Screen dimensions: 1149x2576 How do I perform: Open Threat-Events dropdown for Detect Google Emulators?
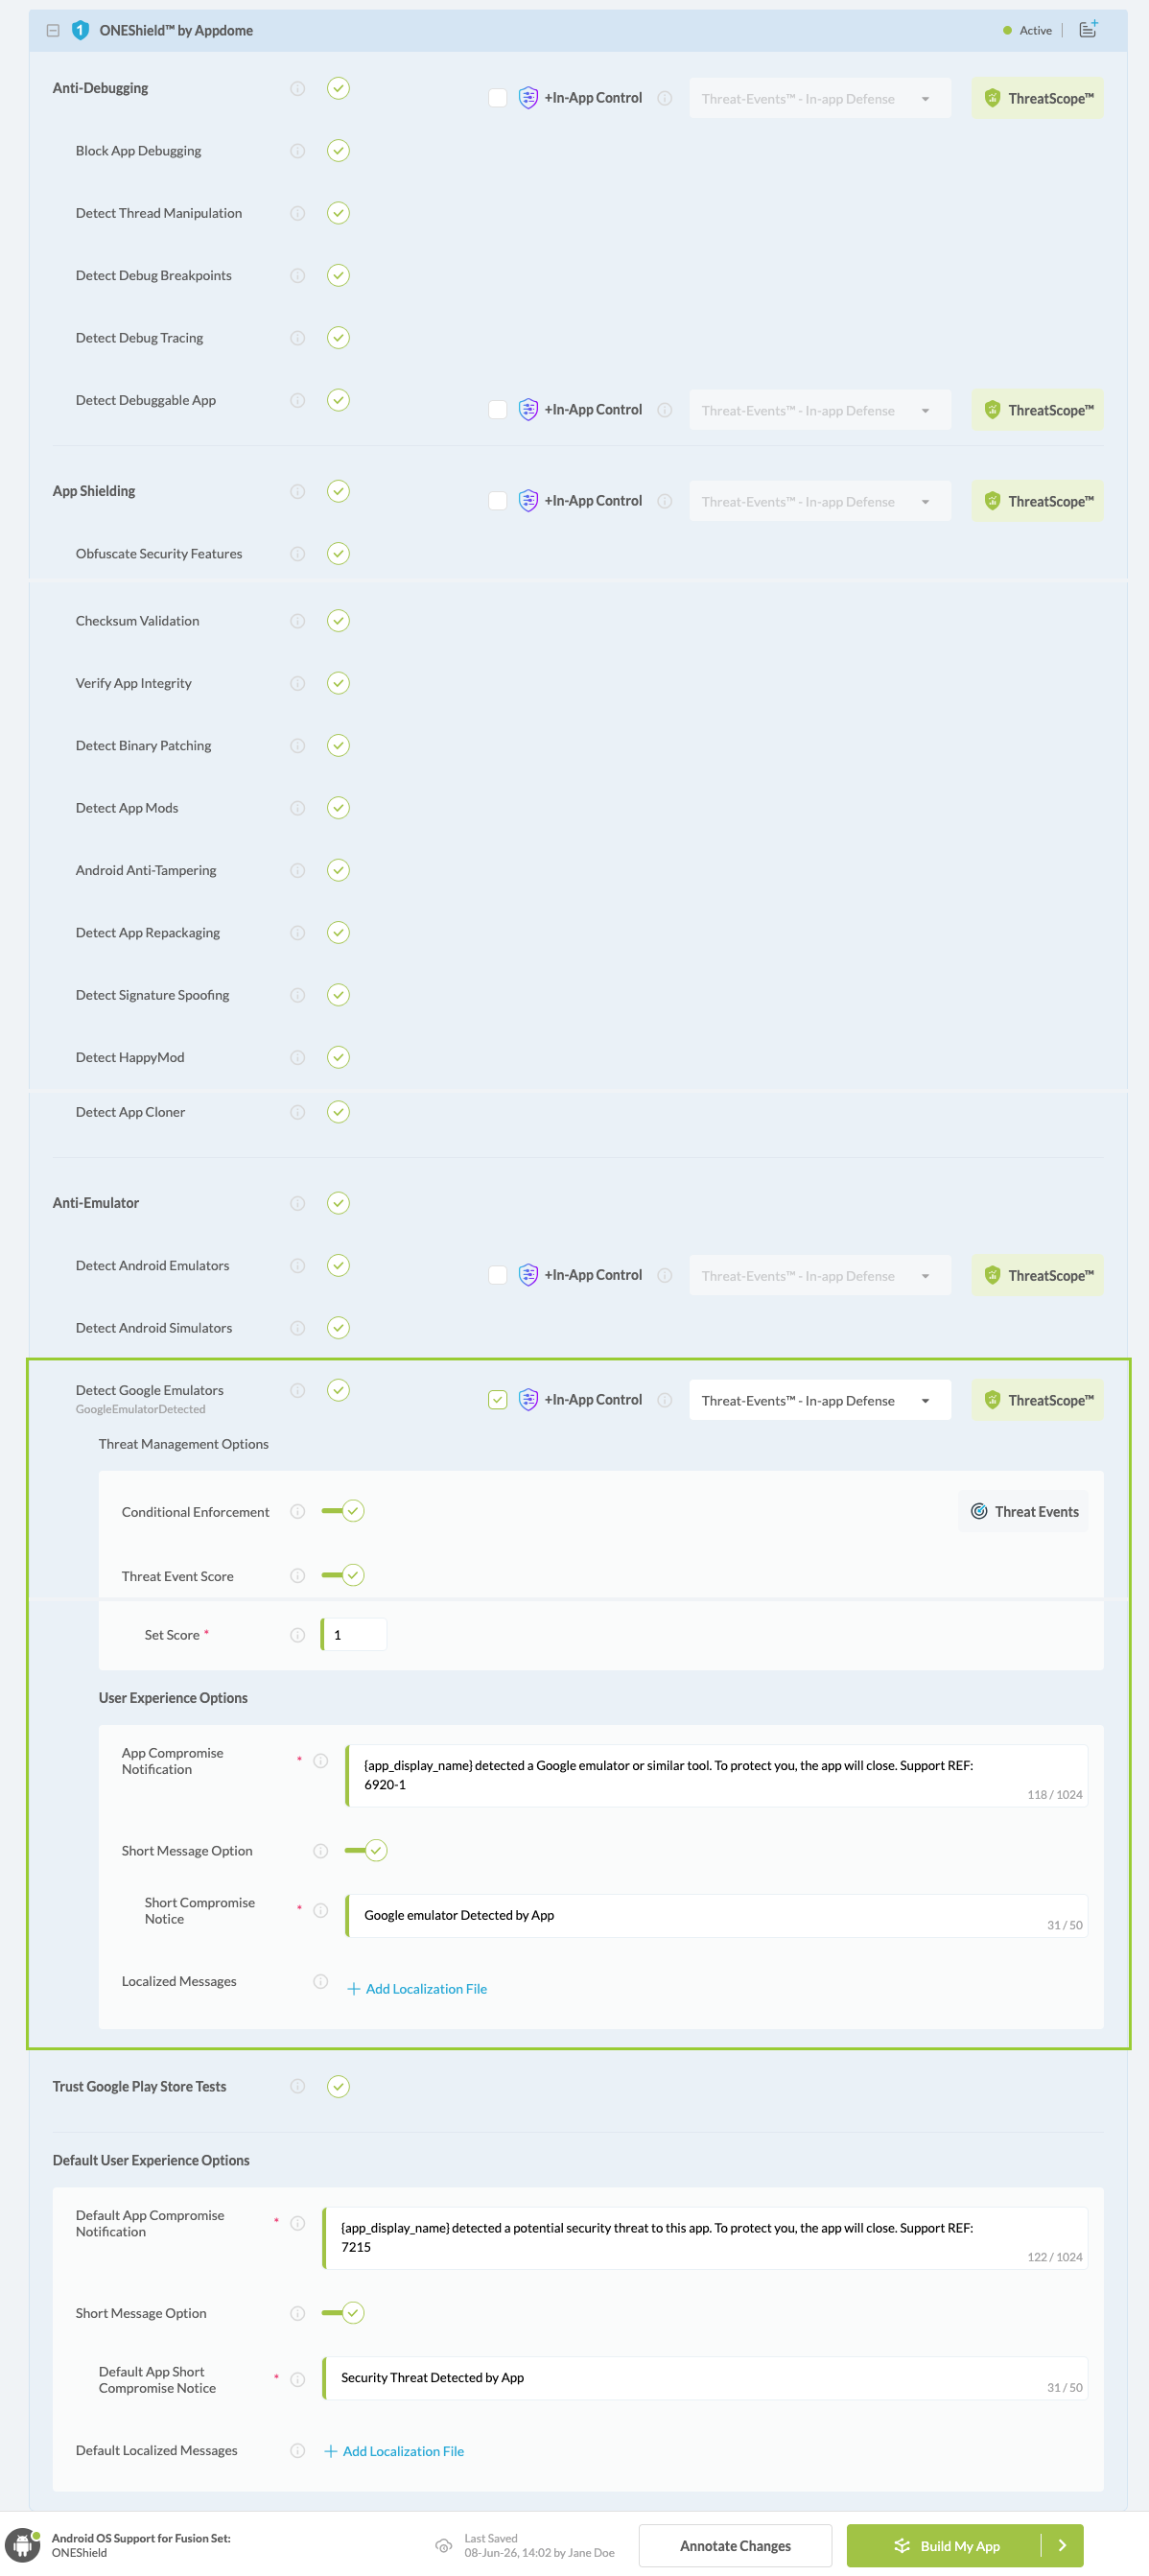[x=819, y=1401]
